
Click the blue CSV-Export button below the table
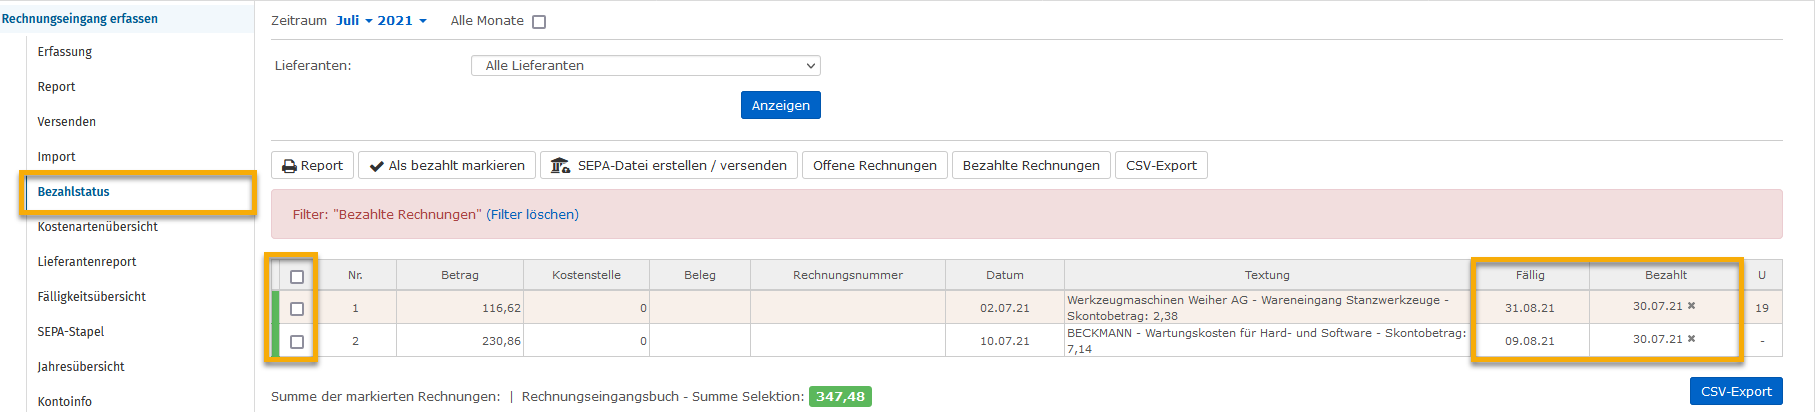[1736, 391]
